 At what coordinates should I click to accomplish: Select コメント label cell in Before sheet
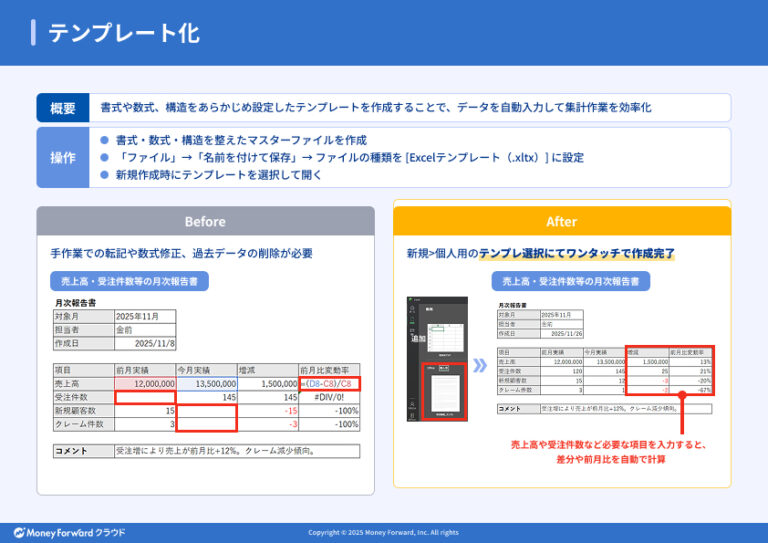(x=84, y=451)
